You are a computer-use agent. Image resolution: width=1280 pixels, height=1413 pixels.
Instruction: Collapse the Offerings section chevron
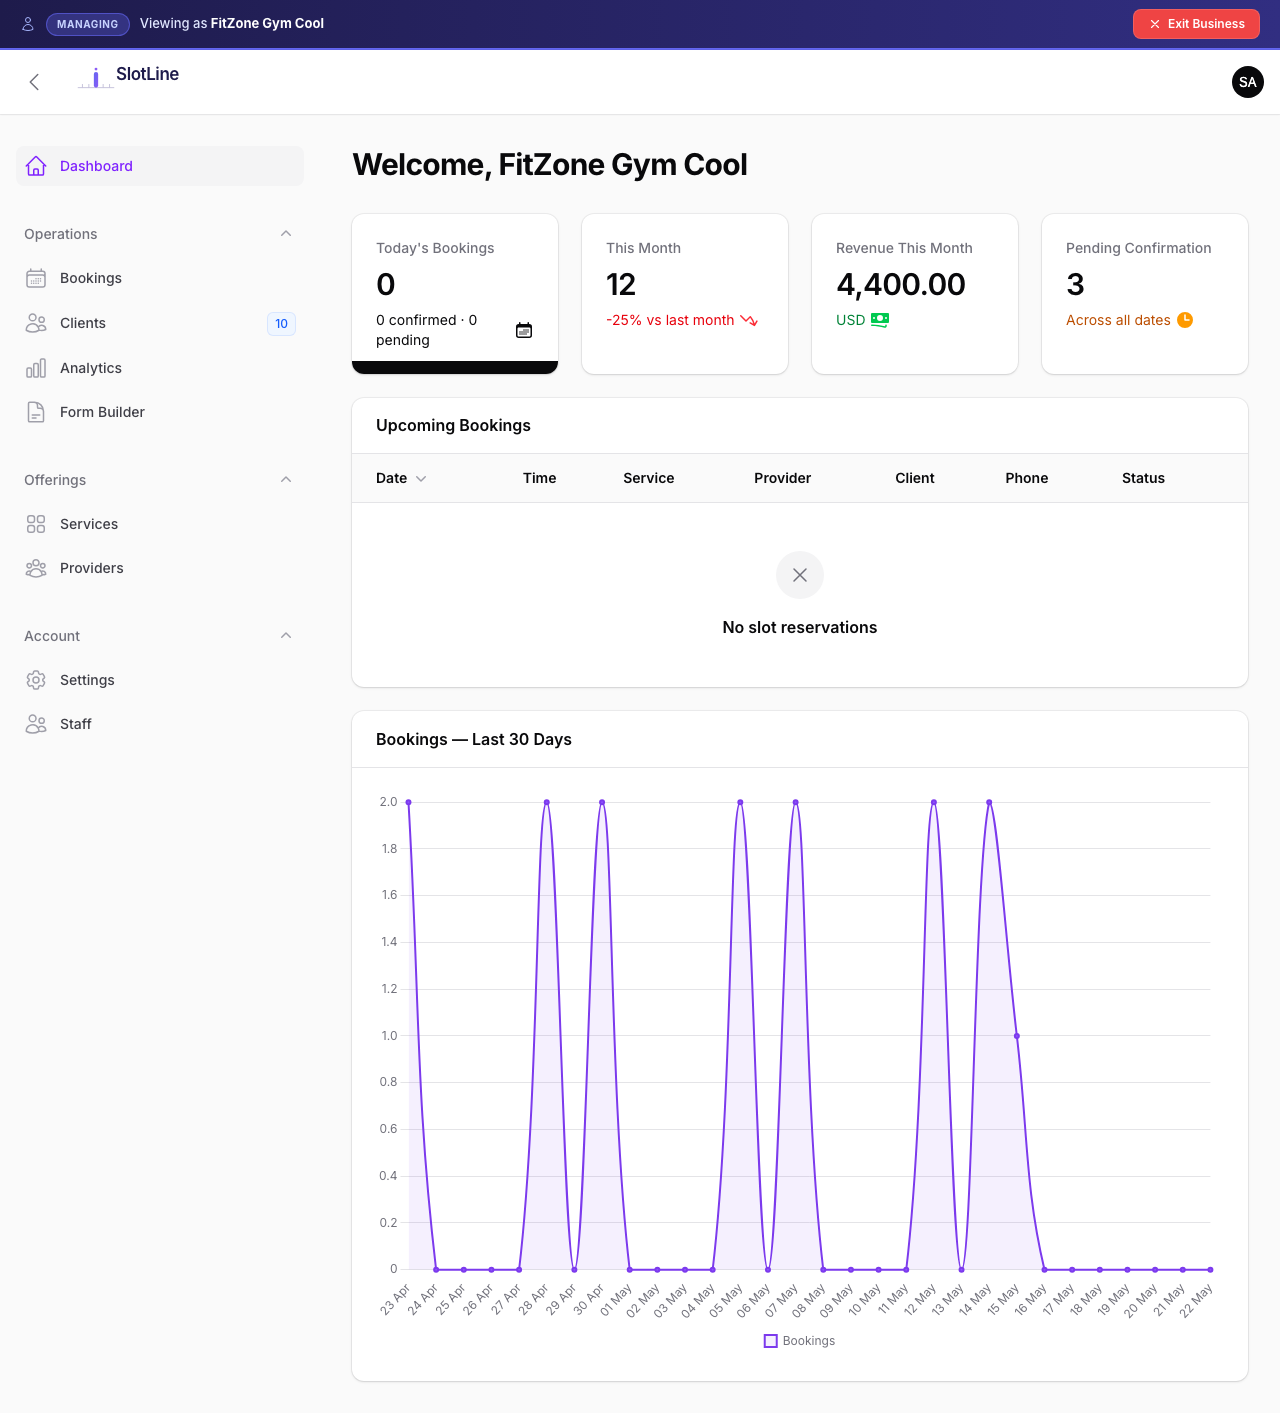(x=286, y=480)
